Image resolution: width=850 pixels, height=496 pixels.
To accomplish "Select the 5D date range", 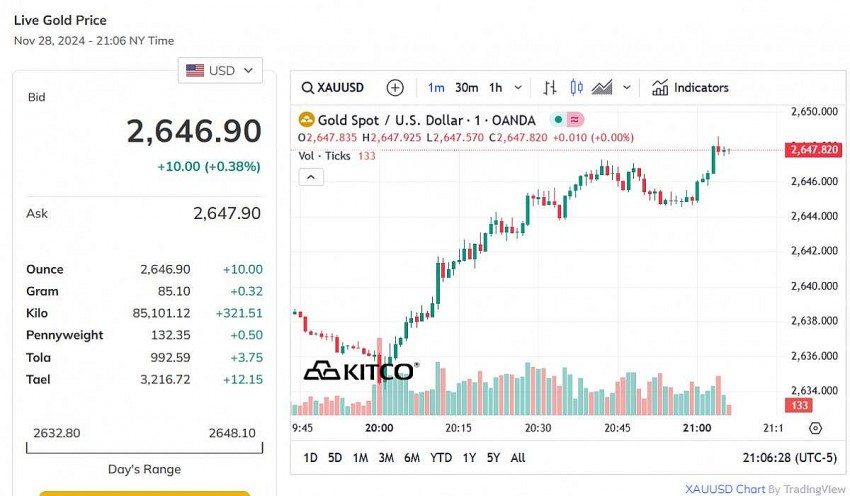I will pos(335,458).
